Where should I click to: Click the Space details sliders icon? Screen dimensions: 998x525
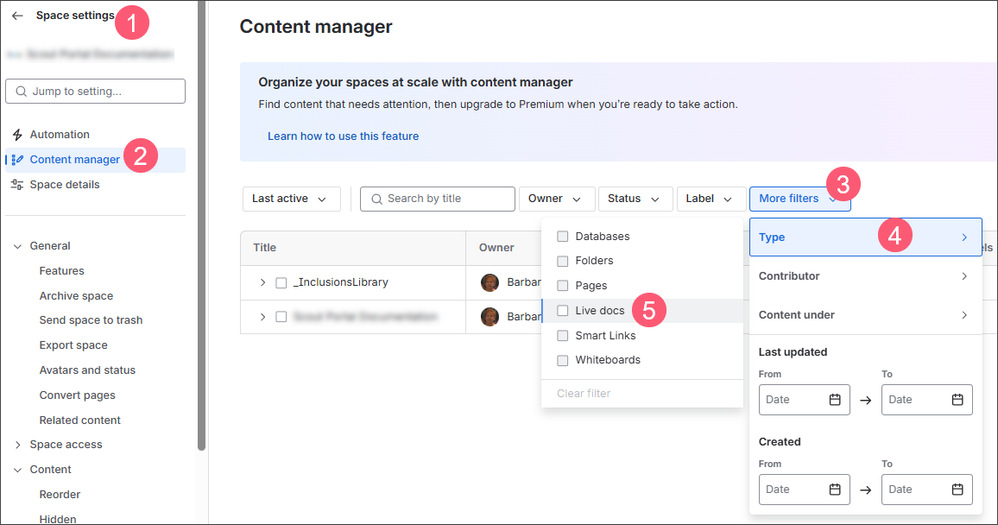pyautogui.click(x=17, y=185)
